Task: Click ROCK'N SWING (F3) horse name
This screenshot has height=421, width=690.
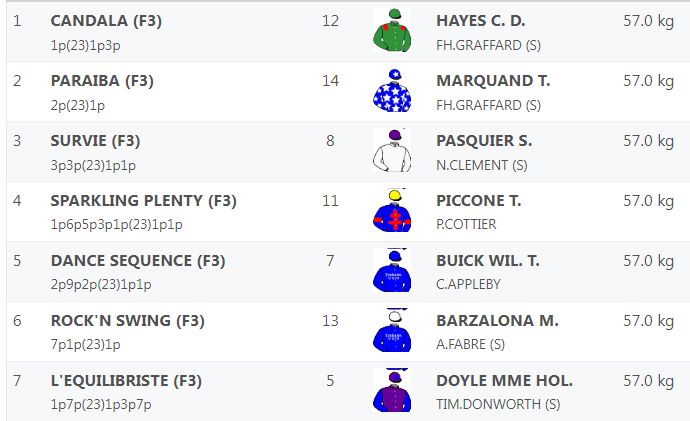Action: (x=128, y=321)
